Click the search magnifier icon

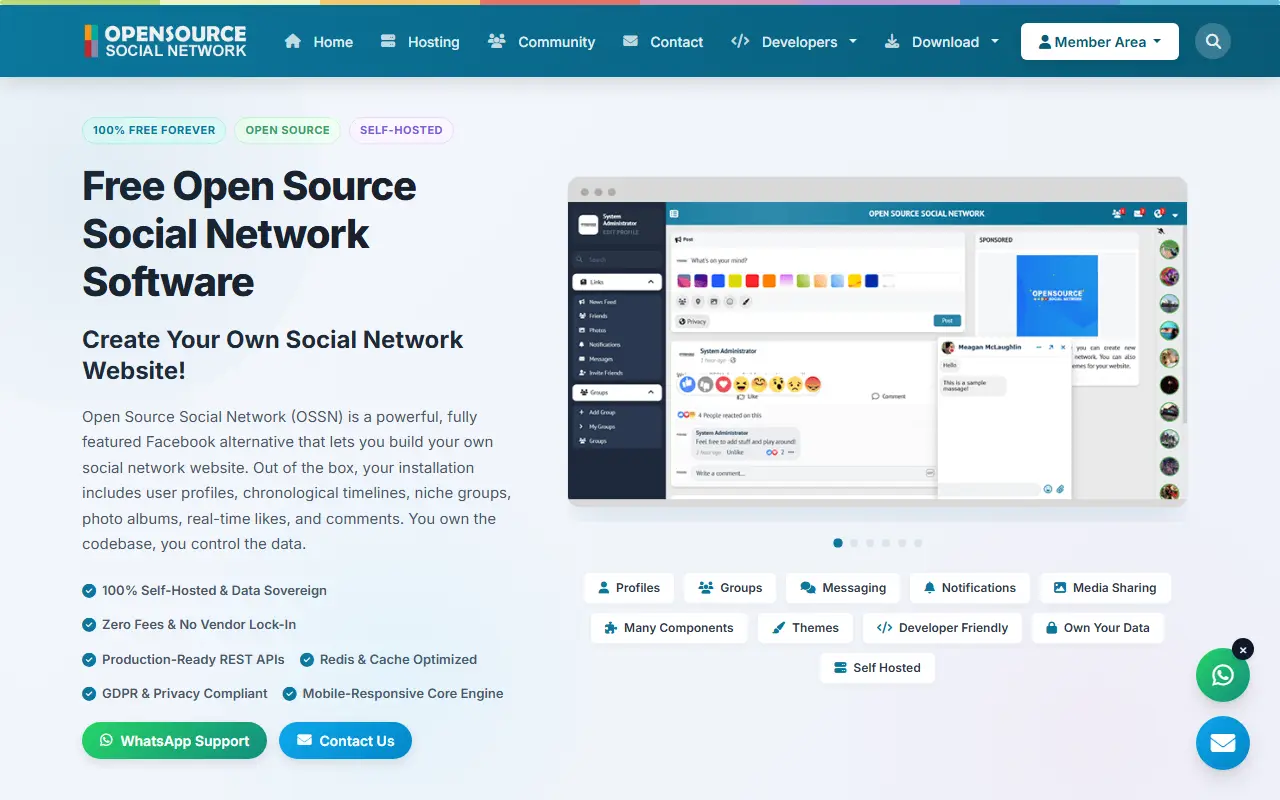click(x=1213, y=42)
